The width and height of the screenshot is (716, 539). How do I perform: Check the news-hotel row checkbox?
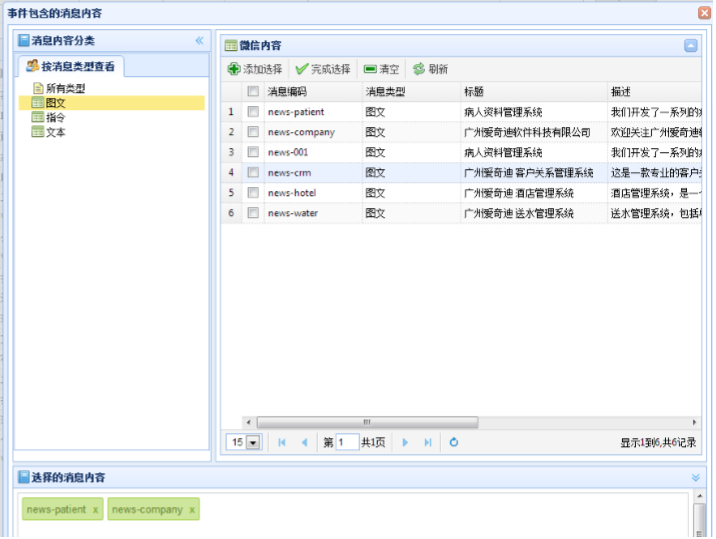pyautogui.click(x=253, y=192)
